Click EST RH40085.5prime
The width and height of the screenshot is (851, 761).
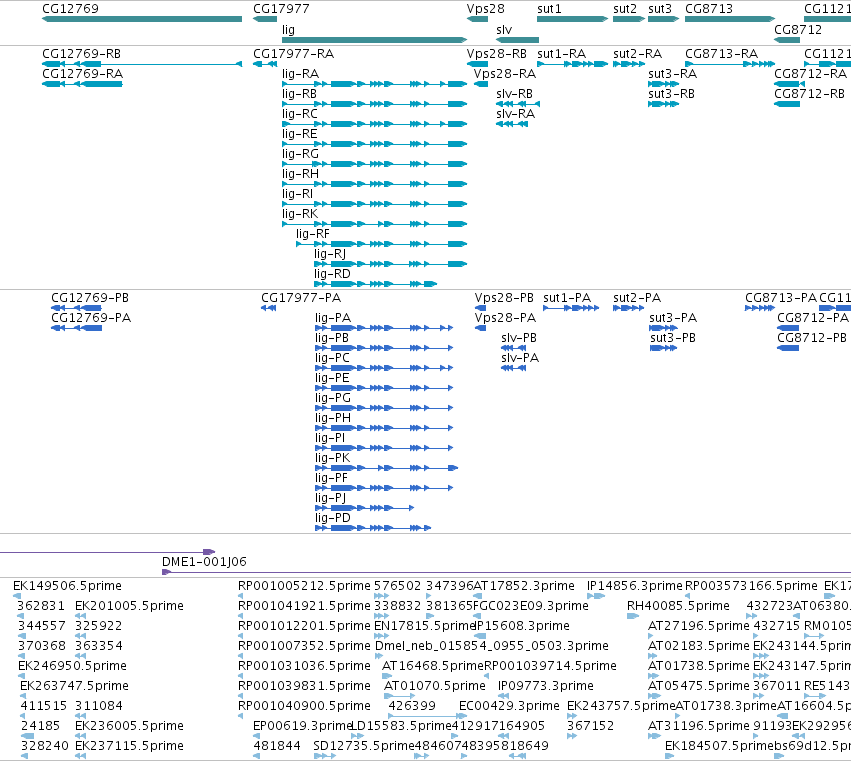(678, 606)
